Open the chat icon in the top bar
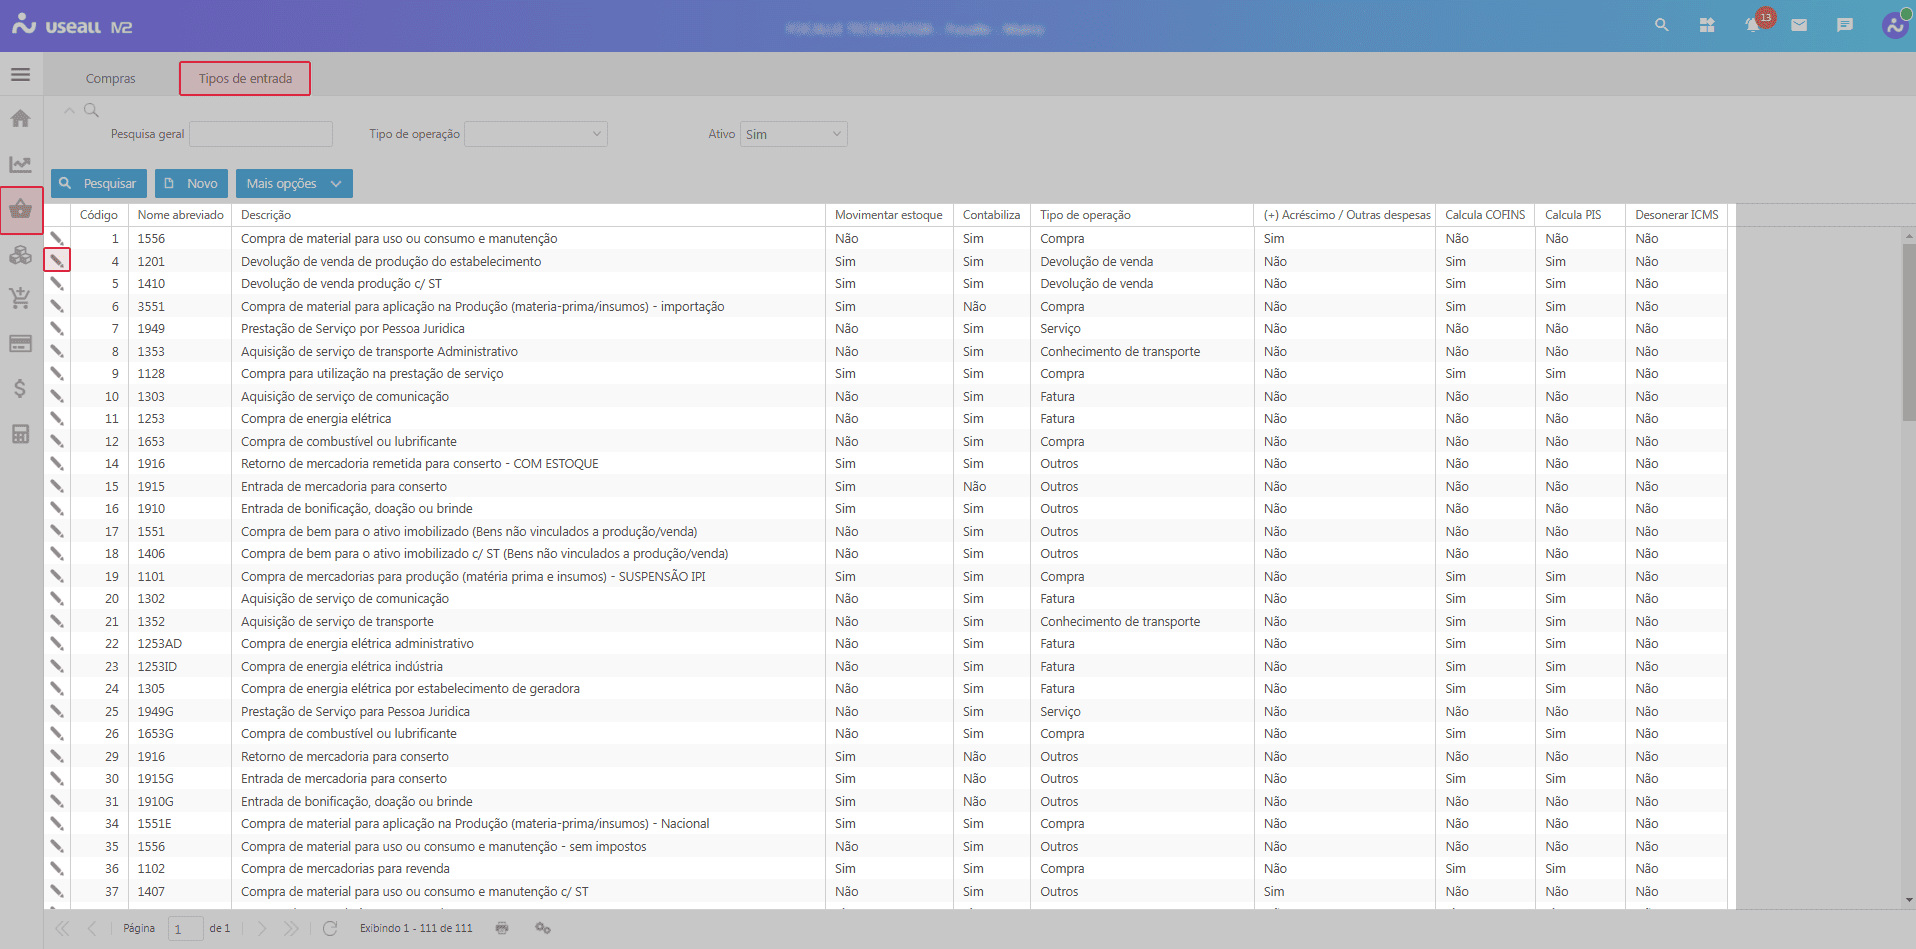The width and height of the screenshot is (1916, 949). click(x=1845, y=24)
